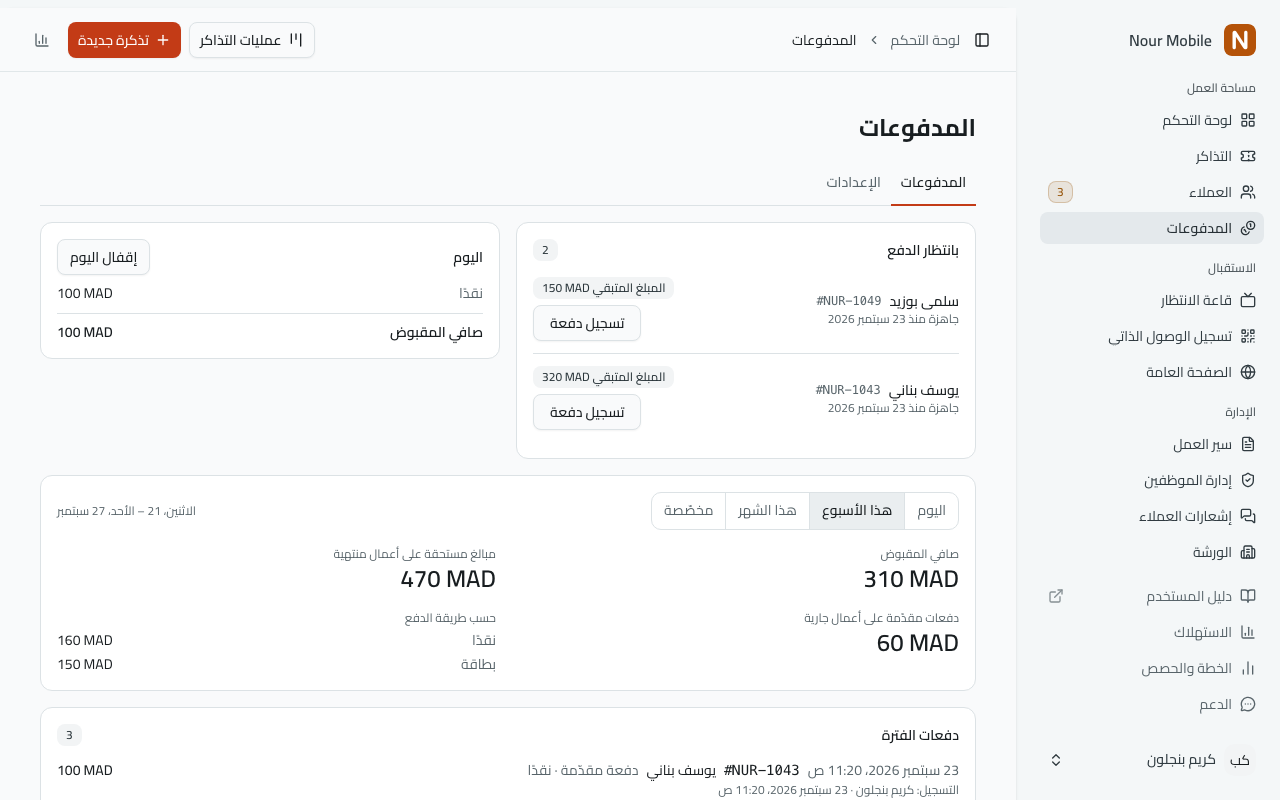Click the badge 3 next to العملاء
This screenshot has height=800, width=1280.
click(1060, 192)
